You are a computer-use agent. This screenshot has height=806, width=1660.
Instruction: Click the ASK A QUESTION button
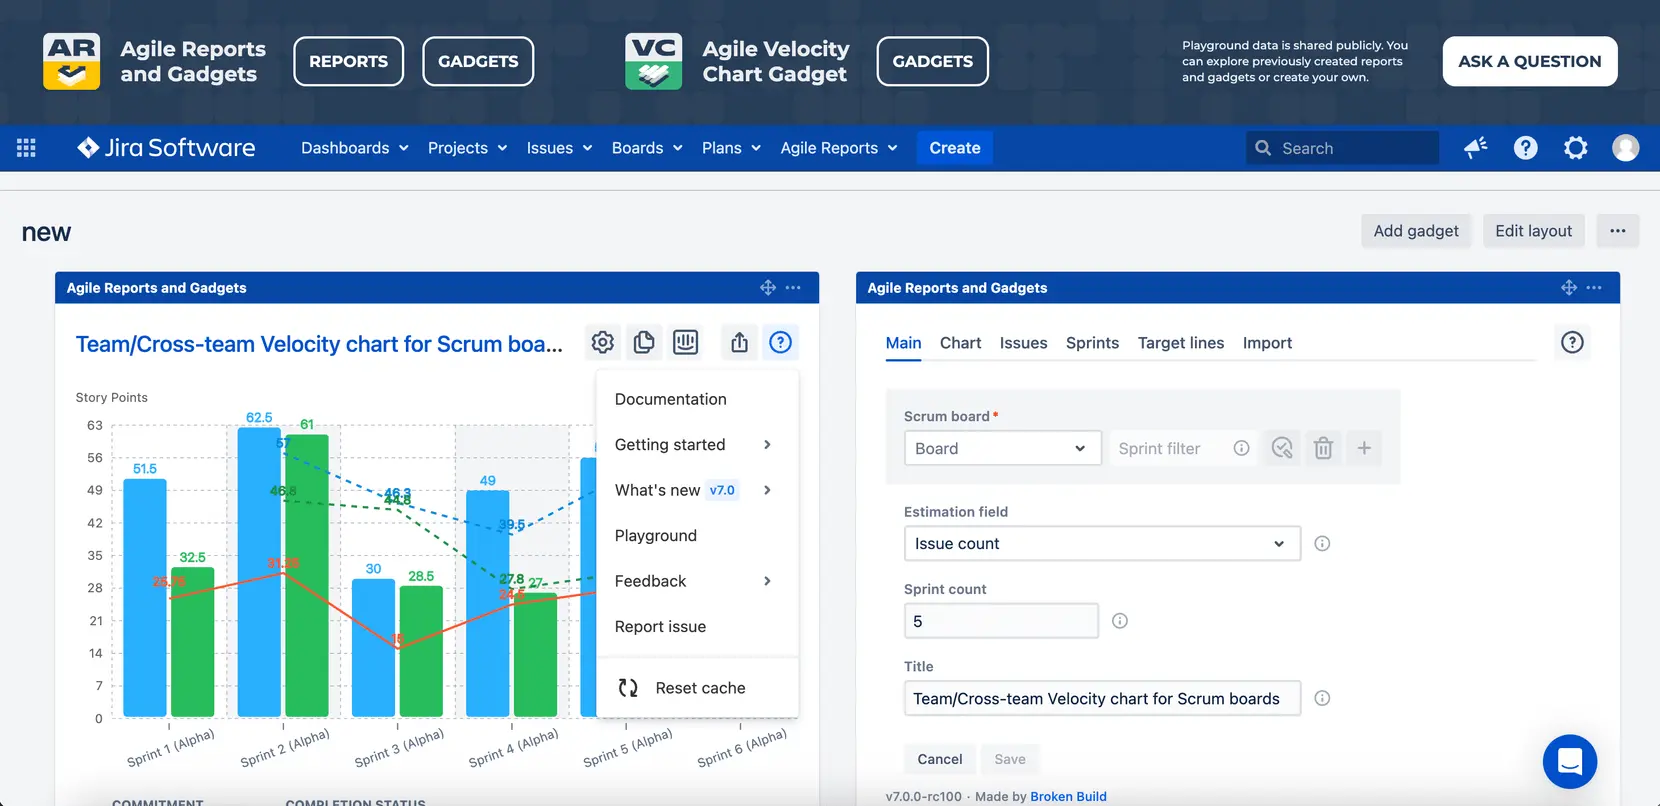coord(1529,61)
